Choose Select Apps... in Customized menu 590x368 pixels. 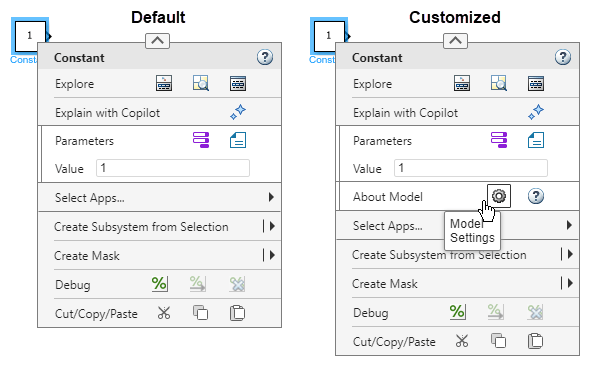pos(388,226)
